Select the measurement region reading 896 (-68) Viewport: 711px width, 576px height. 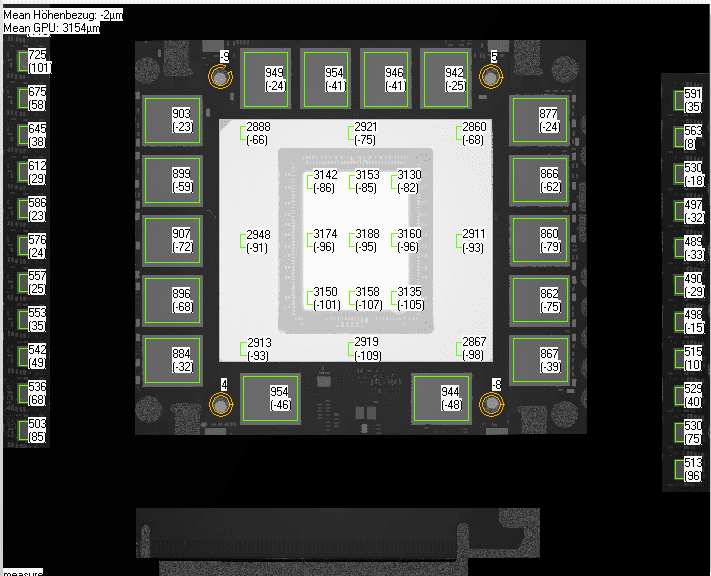(x=172, y=300)
